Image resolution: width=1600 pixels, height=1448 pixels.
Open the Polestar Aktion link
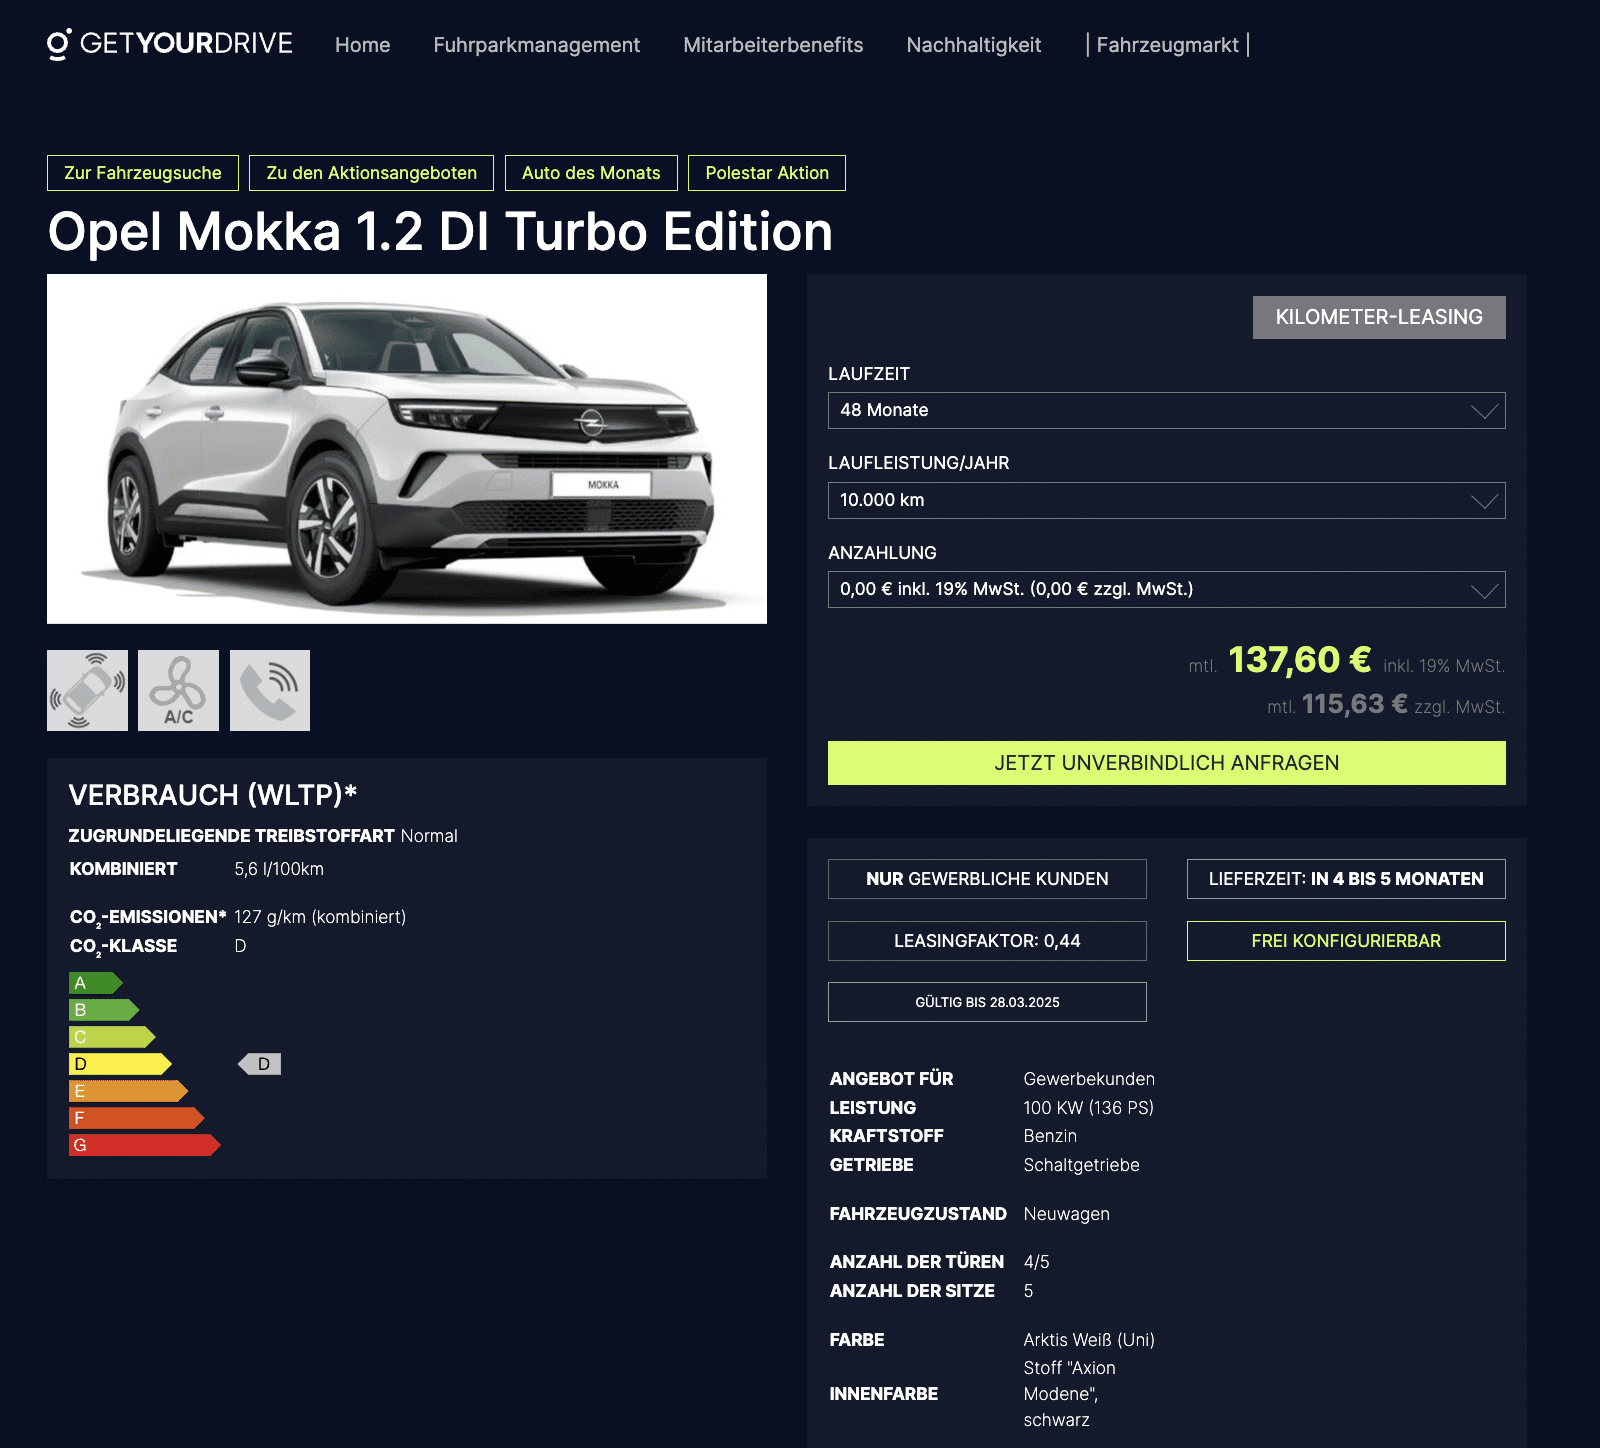click(x=767, y=173)
